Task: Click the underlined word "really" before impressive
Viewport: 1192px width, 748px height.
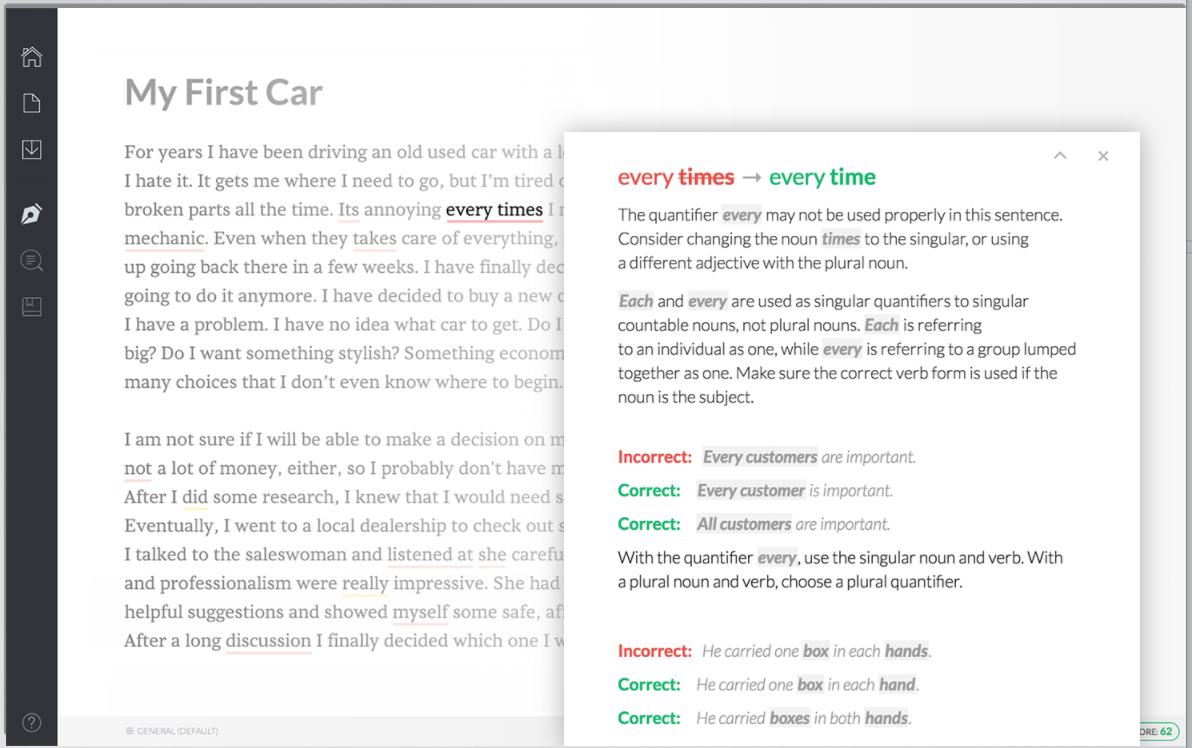Action: click(365, 584)
